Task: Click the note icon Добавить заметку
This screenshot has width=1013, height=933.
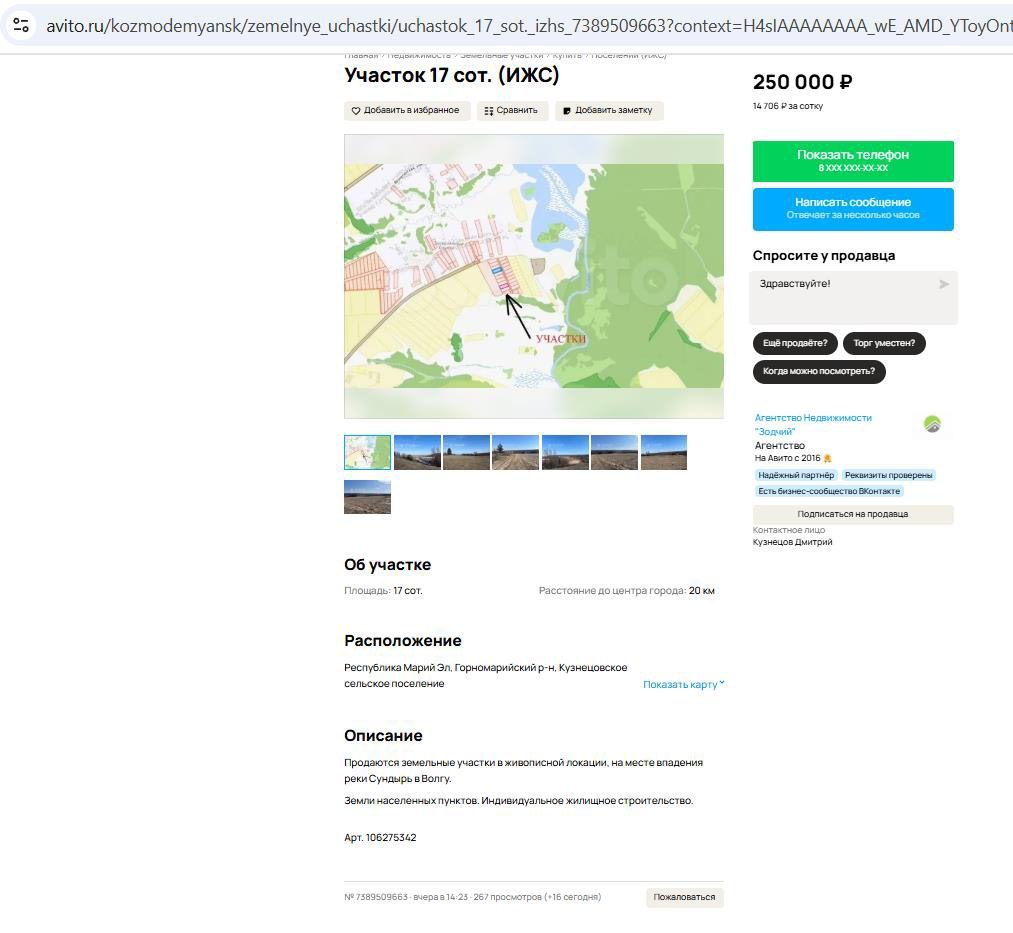Action: click(567, 110)
